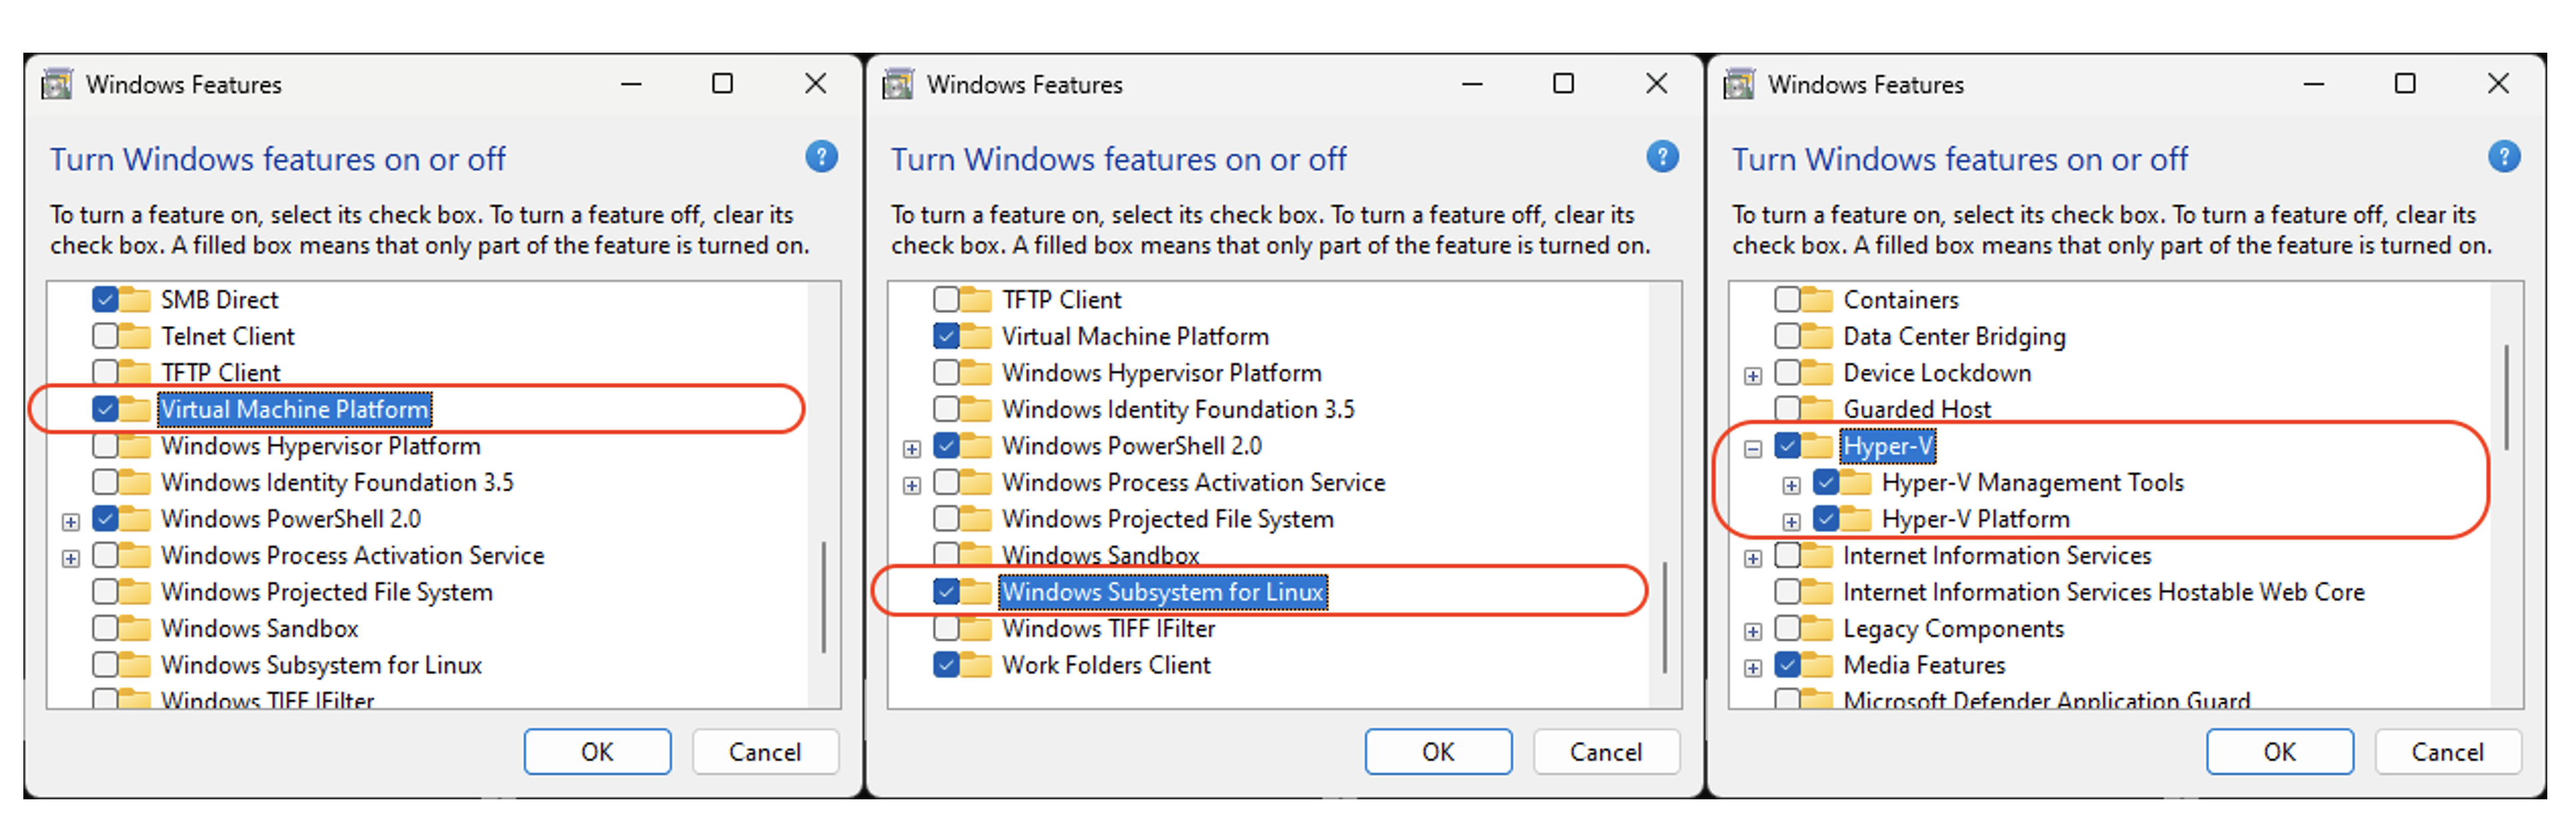2576x840 pixels.
Task: Click the Hyper-V folder icon
Action: coord(1816,445)
